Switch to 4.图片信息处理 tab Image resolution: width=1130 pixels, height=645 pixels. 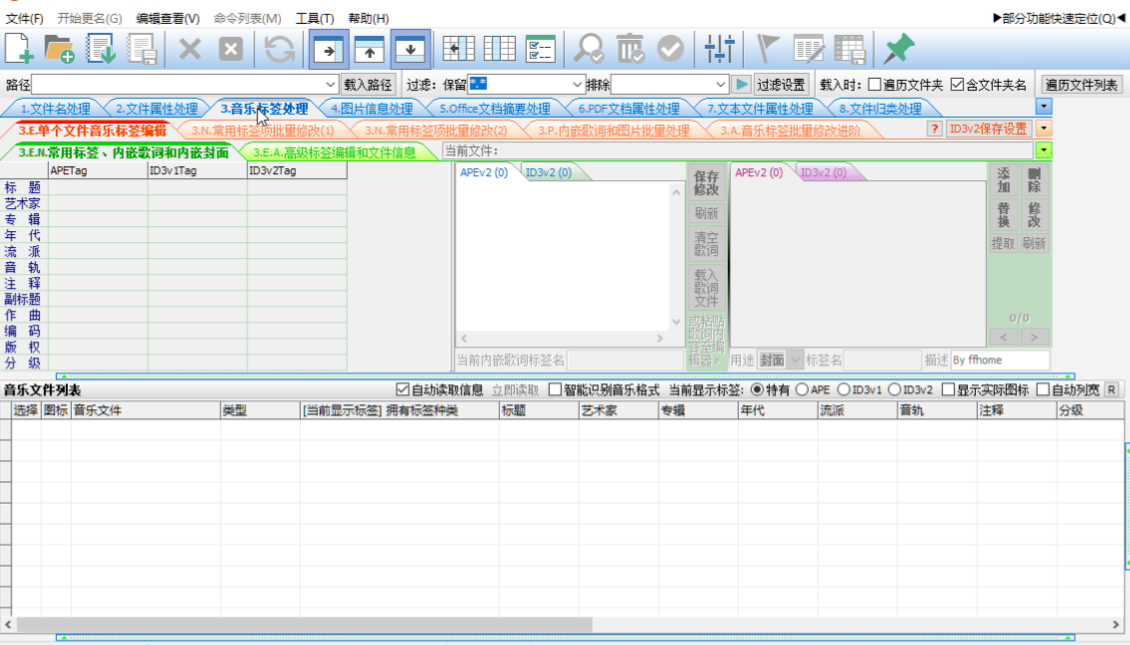371,109
